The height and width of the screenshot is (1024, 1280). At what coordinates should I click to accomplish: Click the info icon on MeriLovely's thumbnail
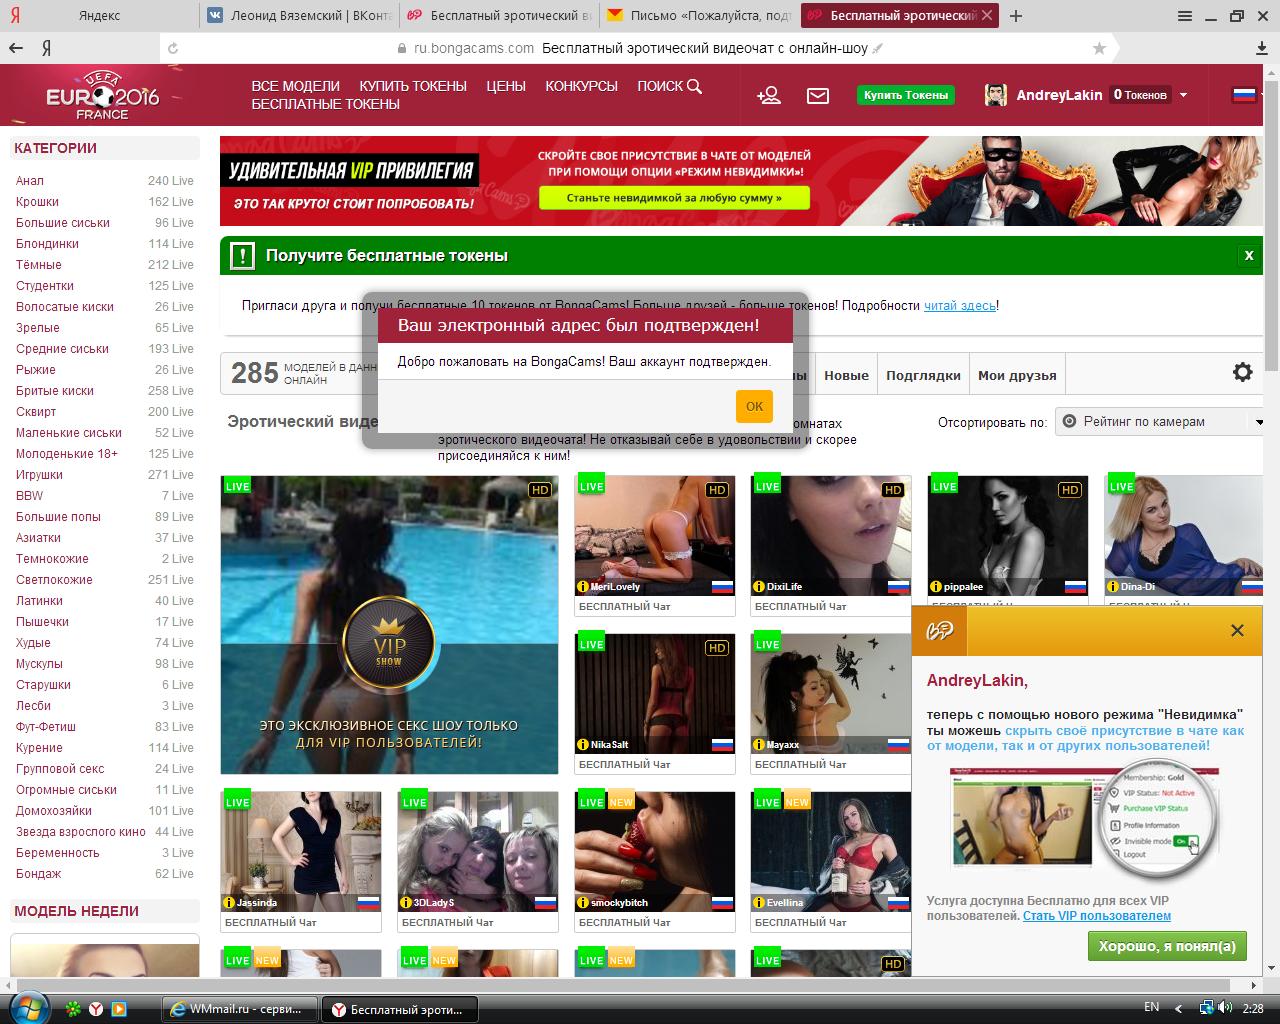[583, 587]
